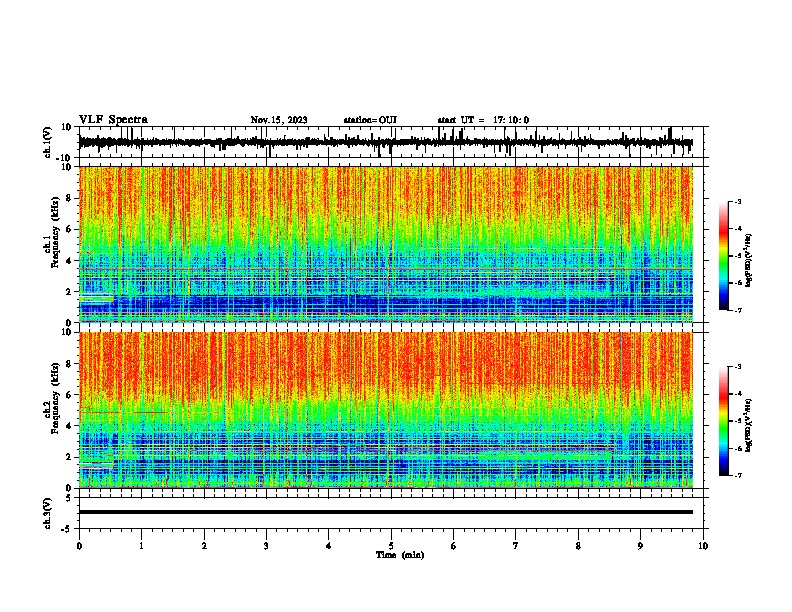The width and height of the screenshot is (792, 612).
Task: Click the time axis tick label "0"
Action: point(79,546)
